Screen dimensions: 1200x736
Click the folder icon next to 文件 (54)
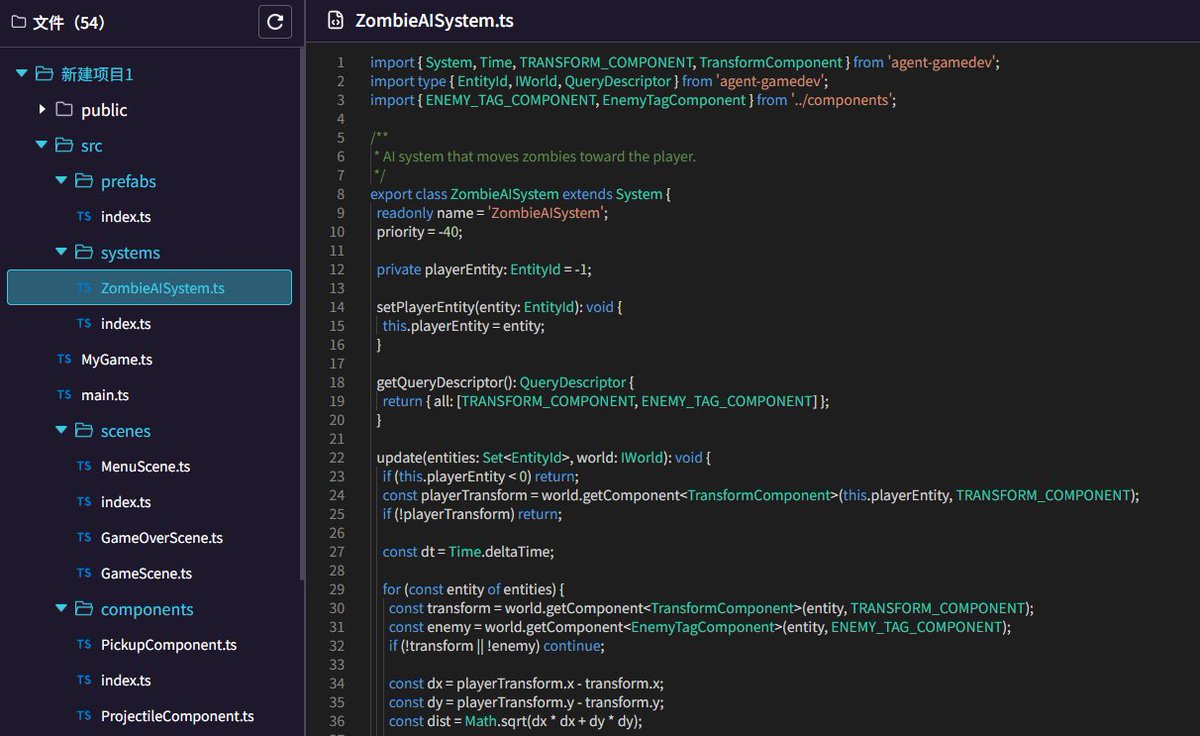click(x=19, y=22)
